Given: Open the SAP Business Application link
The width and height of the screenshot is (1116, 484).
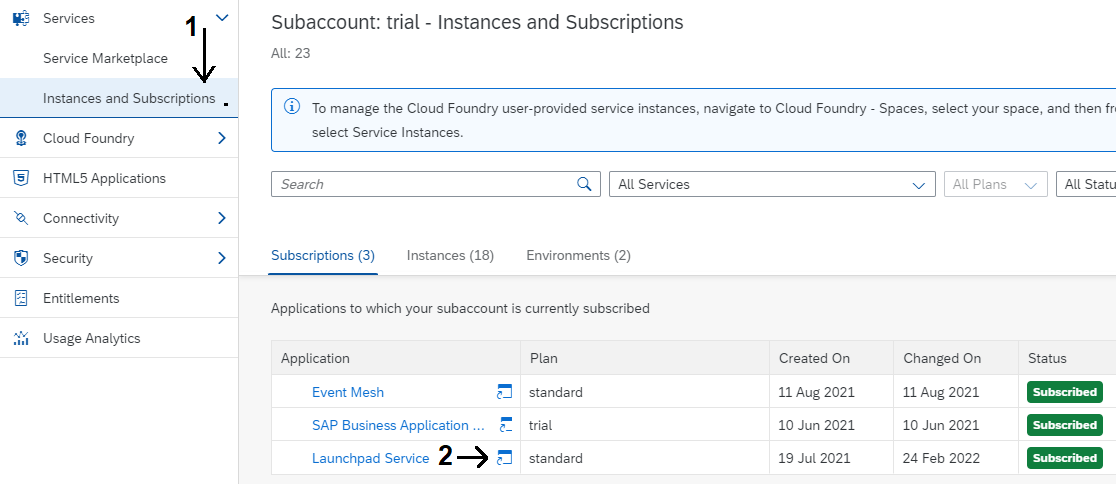Looking at the screenshot, I should [x=400, y=425].
